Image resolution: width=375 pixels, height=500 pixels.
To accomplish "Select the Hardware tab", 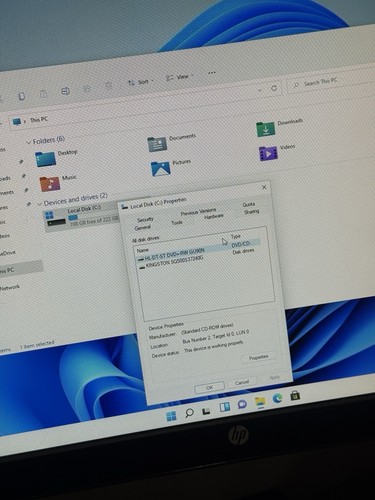I will 214,217.
